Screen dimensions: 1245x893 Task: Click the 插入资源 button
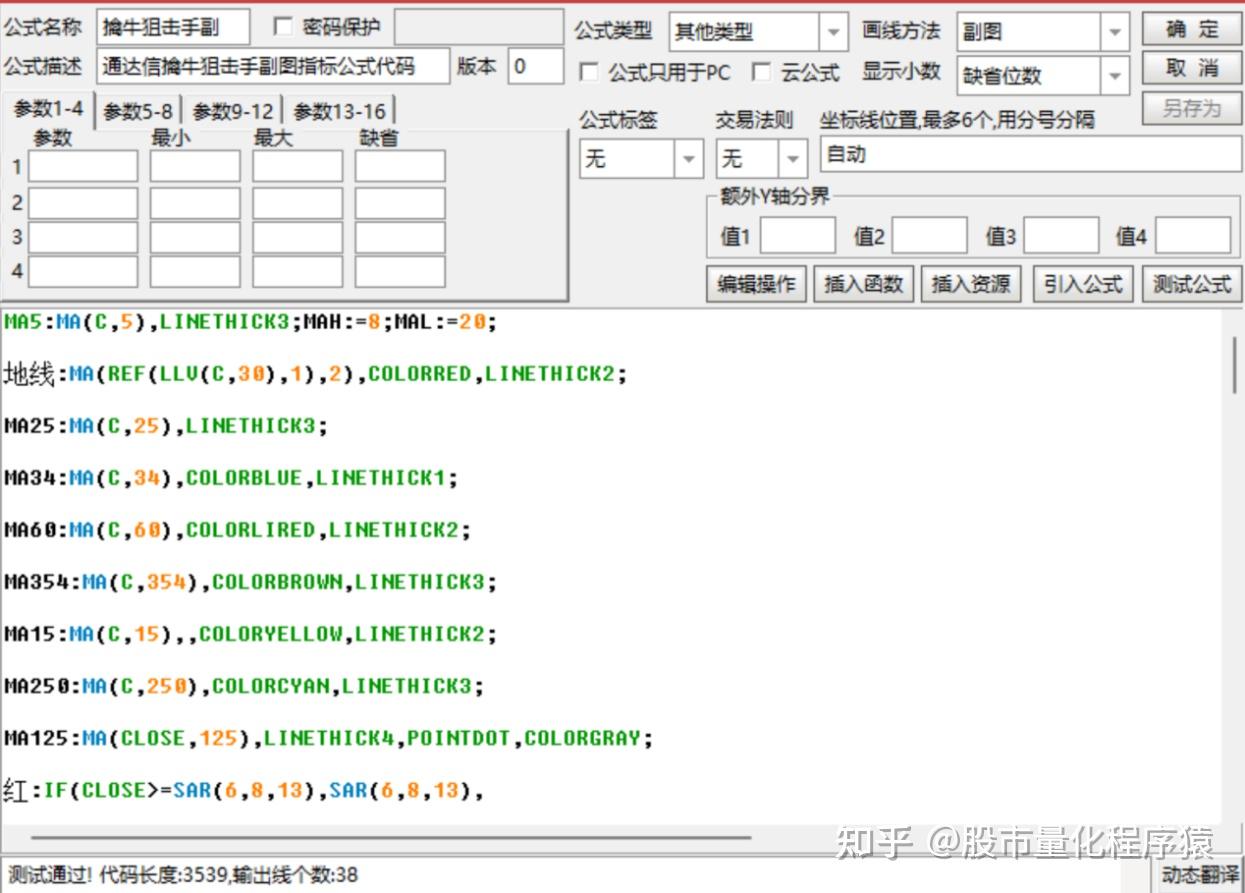970,284
